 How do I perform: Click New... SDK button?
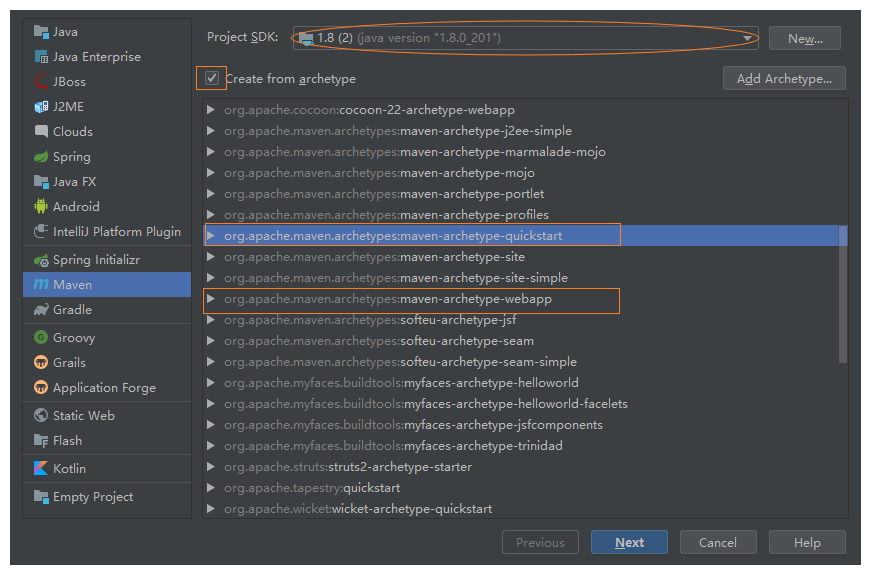tap(805, 38)
